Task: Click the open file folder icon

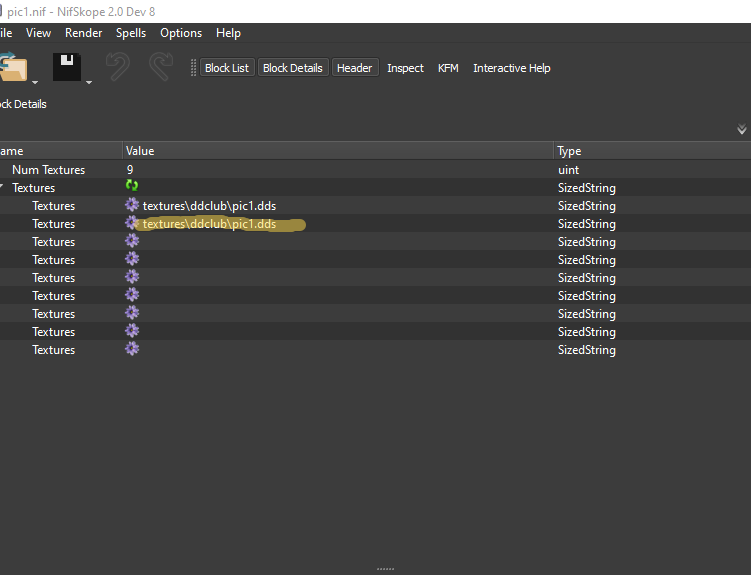Action: point(13,68)
